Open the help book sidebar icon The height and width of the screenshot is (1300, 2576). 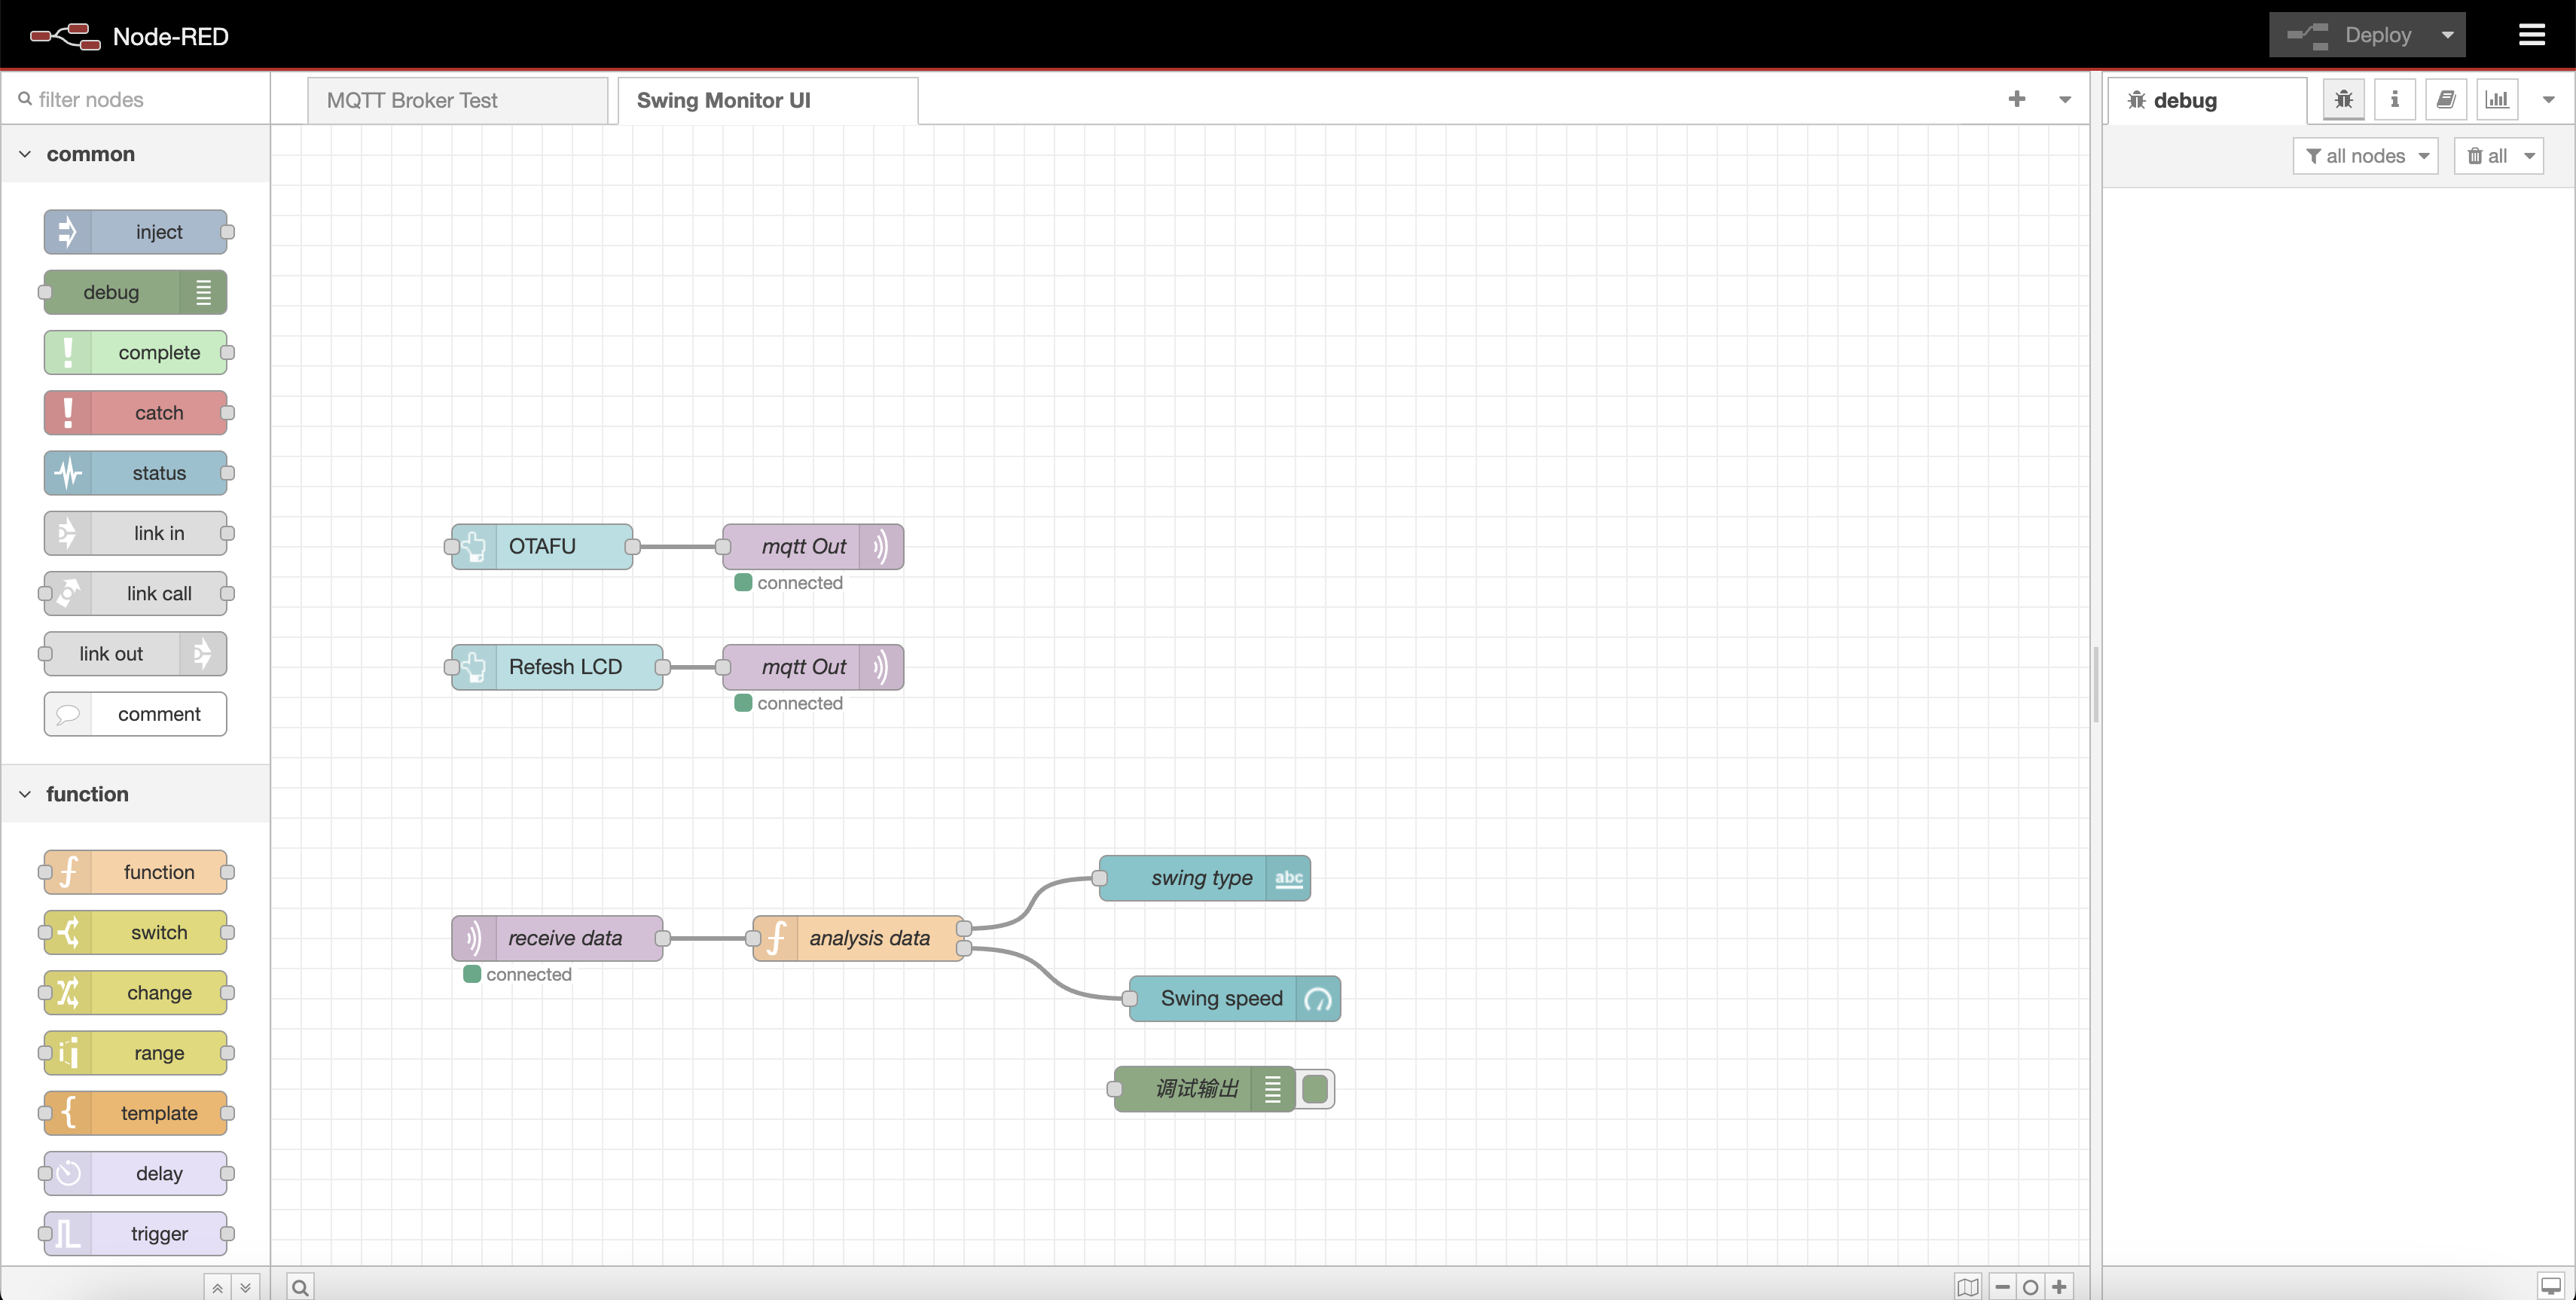coord(2445,99)
